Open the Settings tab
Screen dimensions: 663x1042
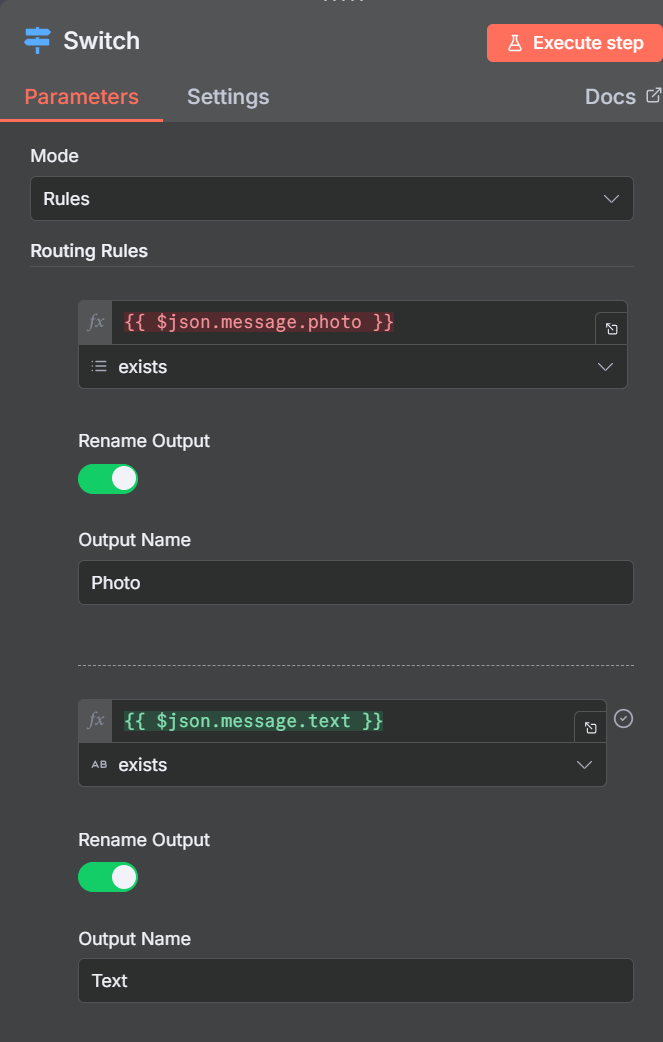click(228, 97)
